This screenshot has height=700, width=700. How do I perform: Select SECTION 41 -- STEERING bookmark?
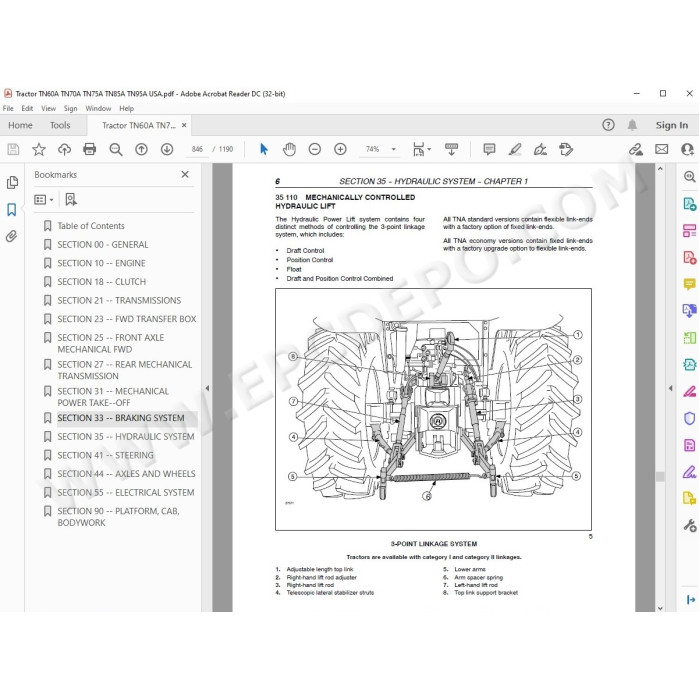[x=105, y=455]
